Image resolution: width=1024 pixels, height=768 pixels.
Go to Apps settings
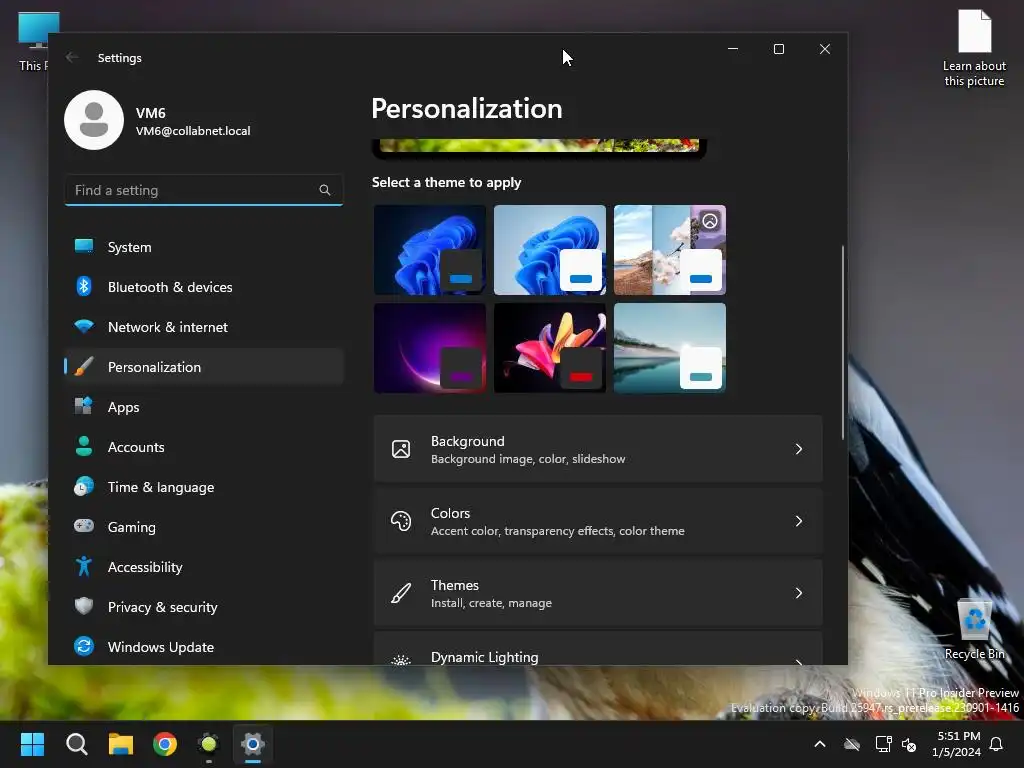point(204,407)
